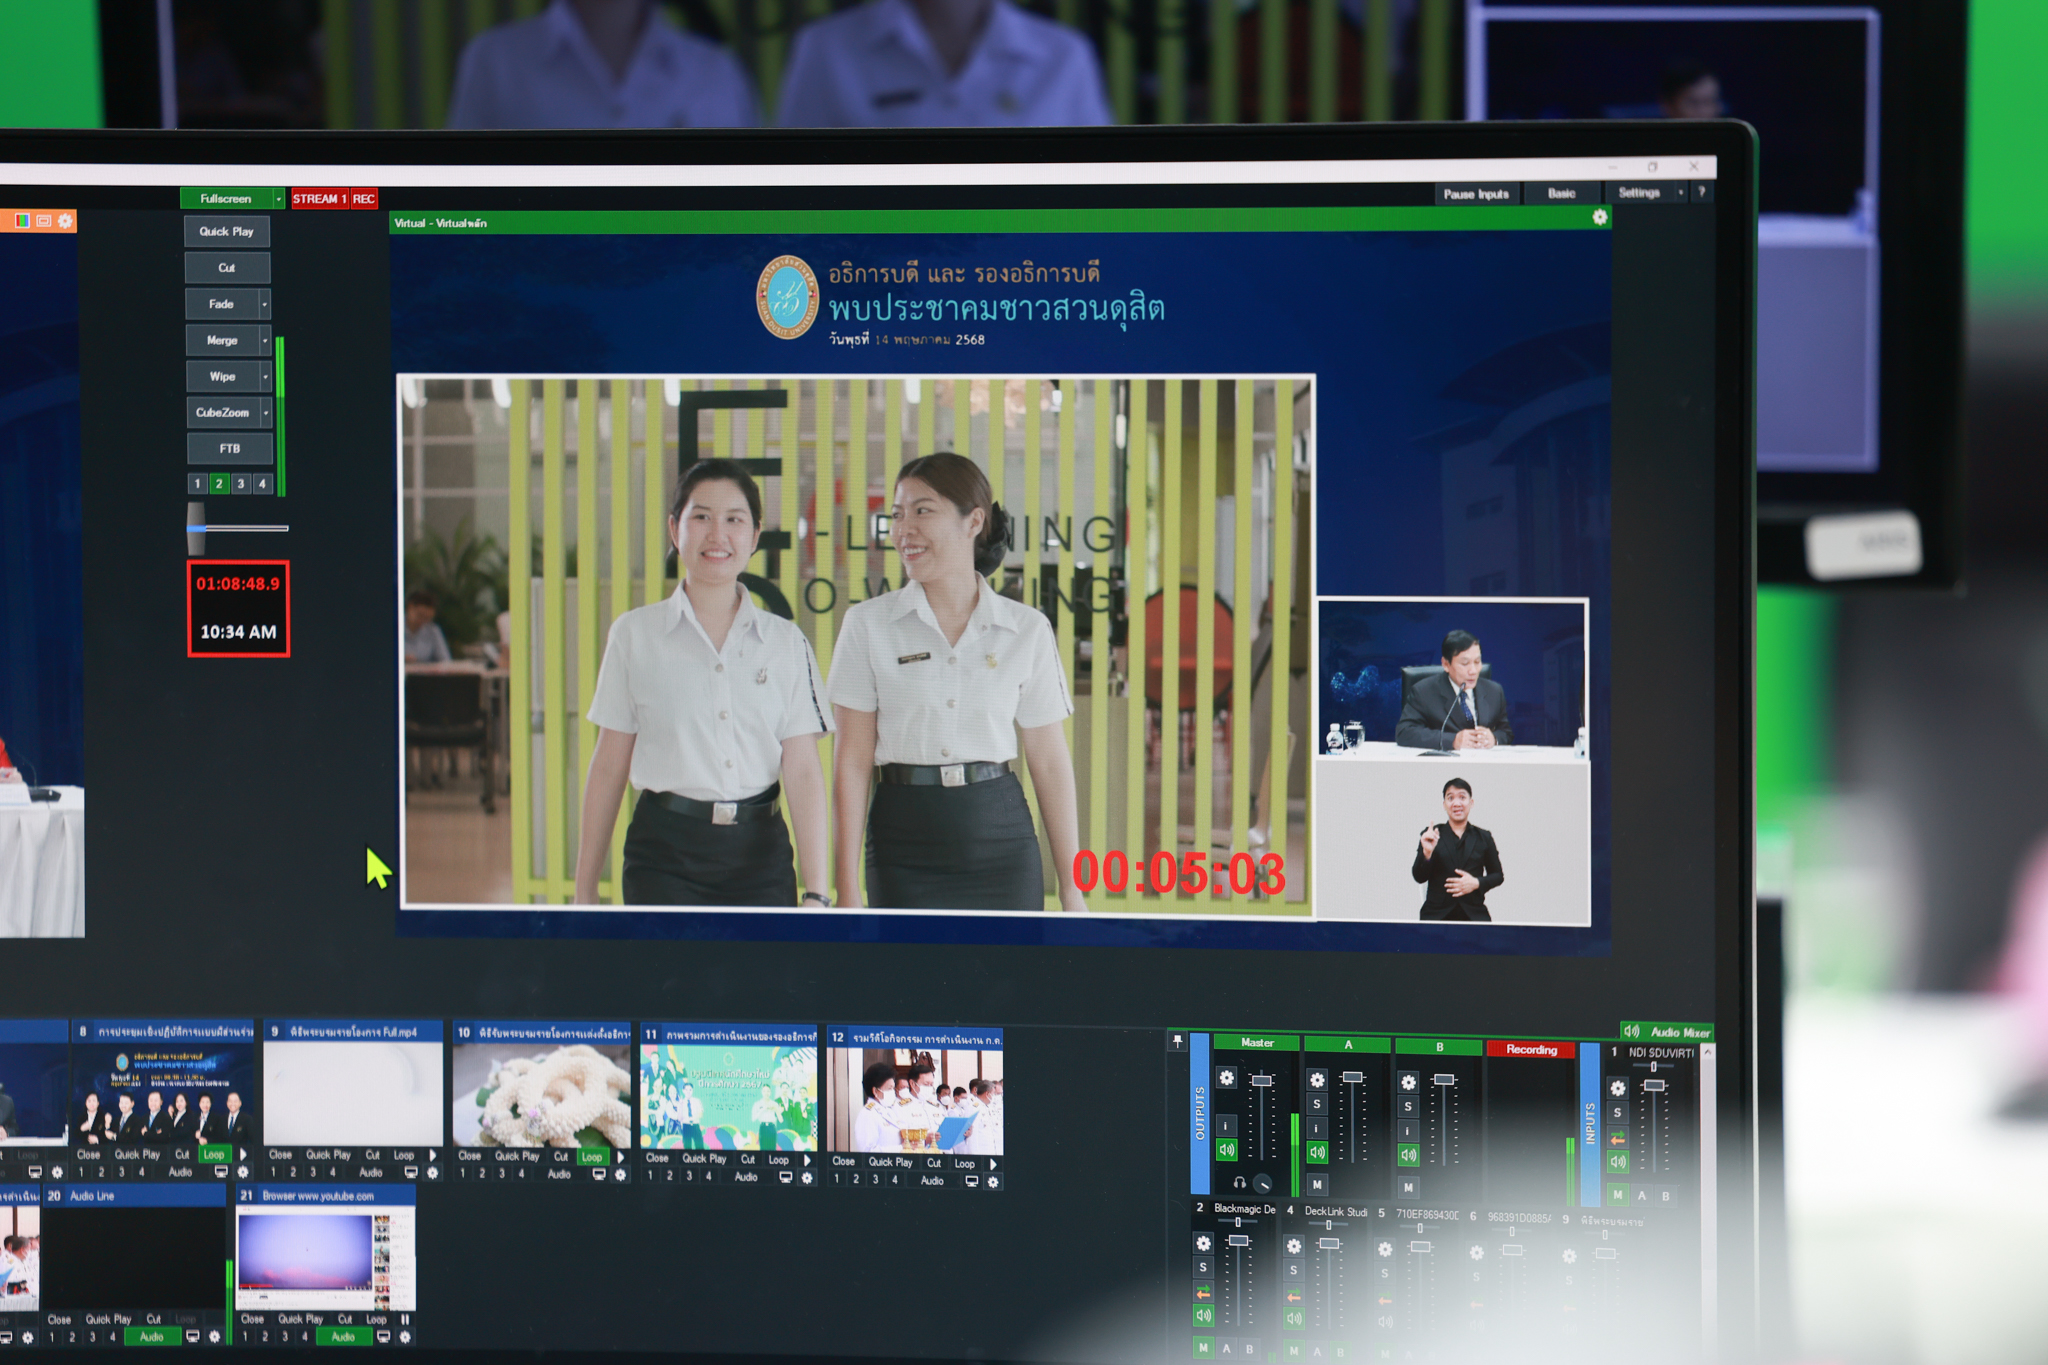This screenshot has height=1365, width=2048.
Task: Toggle Audio on input 21 Browser
Action: [x=343, y=1337]
